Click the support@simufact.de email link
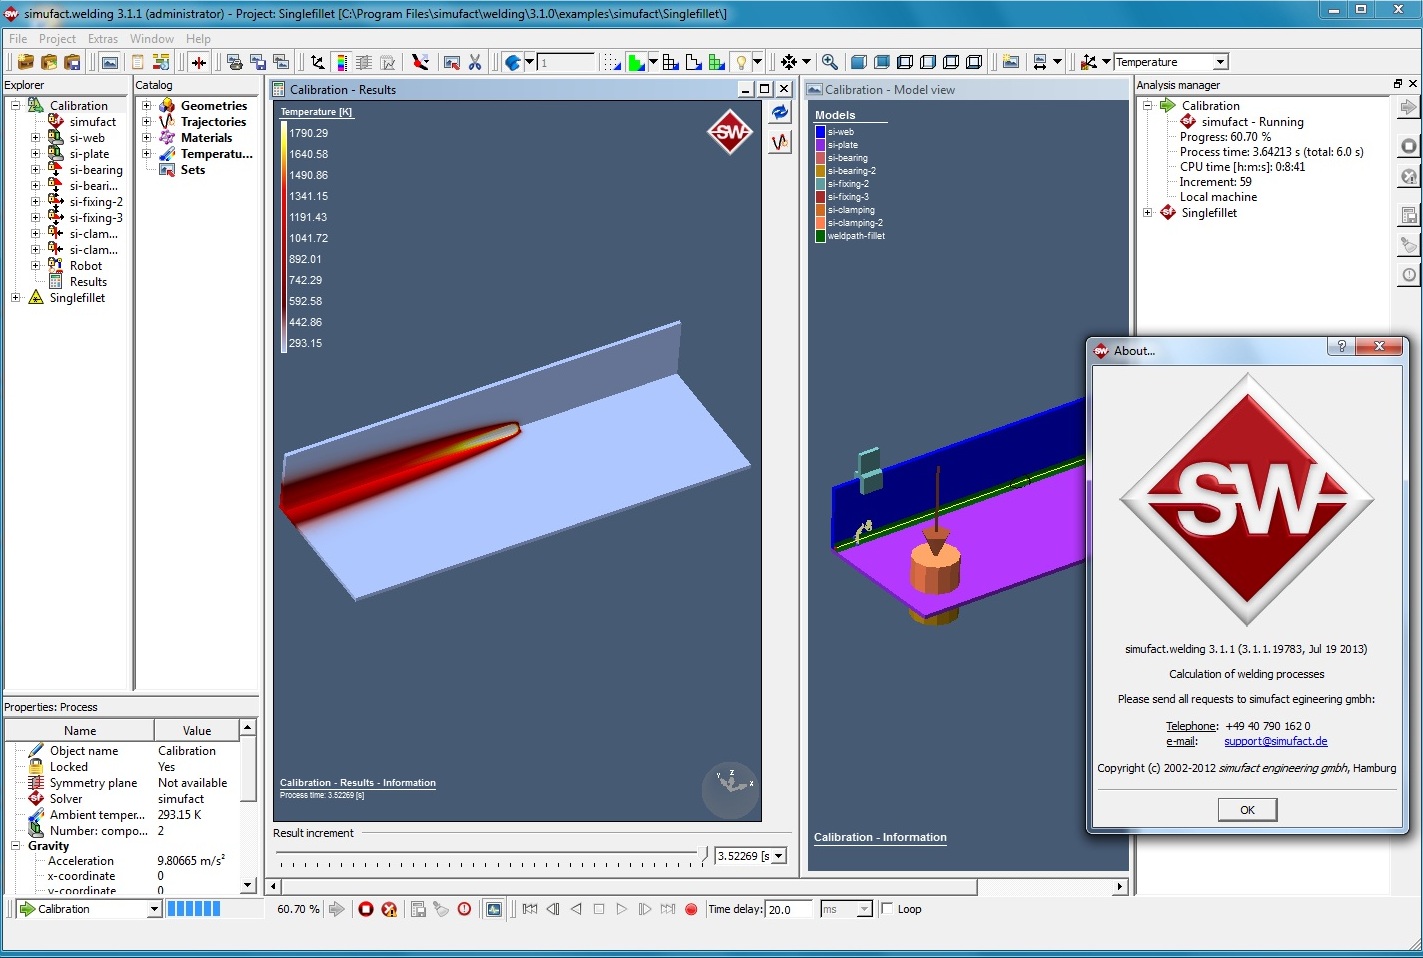Viewport: 1423px width, 958px height. click(1275, 741)
